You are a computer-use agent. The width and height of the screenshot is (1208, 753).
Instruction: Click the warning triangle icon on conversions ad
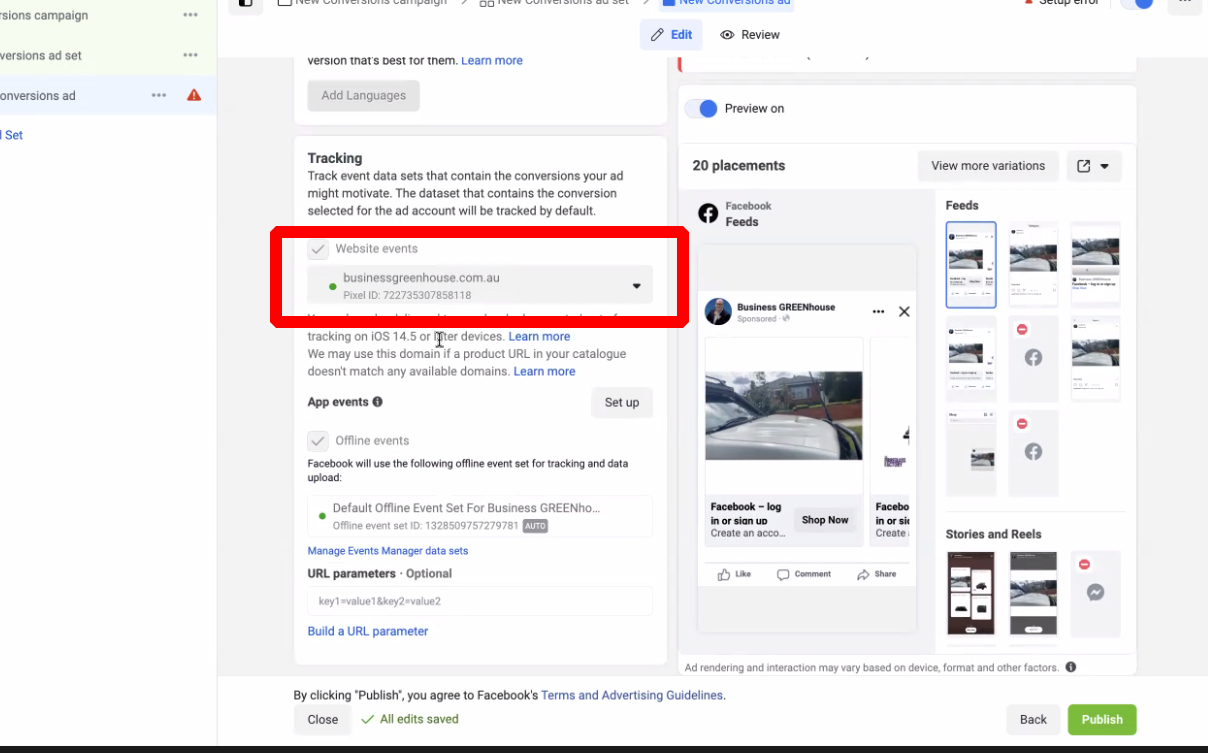(x=194, y=95)
